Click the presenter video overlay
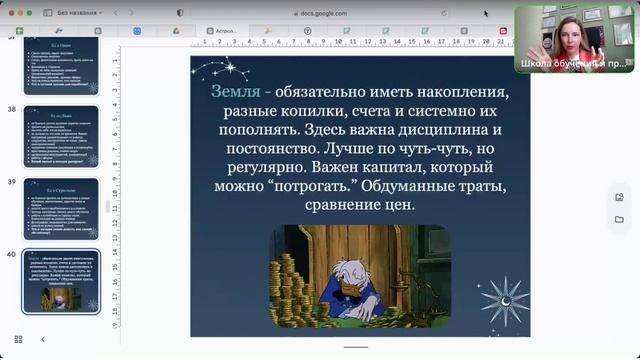The image size is (640, 360). [574, 39]
